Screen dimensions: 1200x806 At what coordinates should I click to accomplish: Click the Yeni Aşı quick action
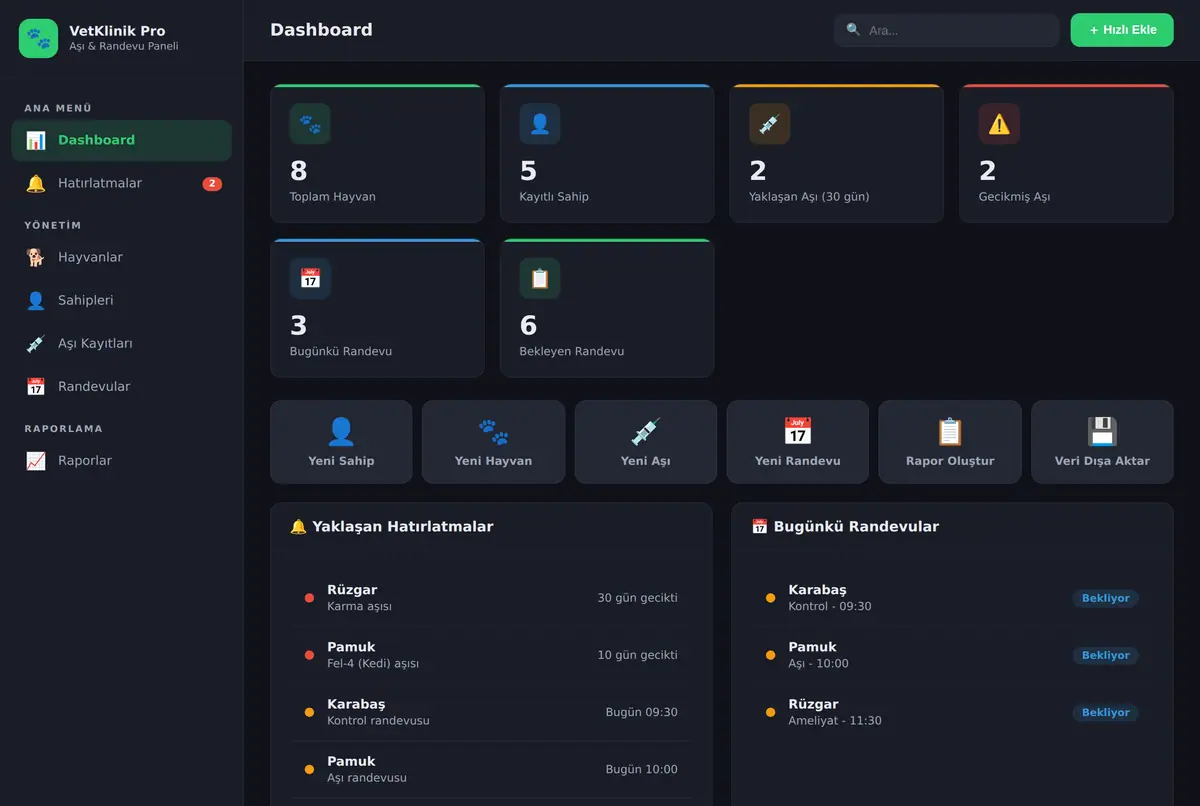(646, 442)
